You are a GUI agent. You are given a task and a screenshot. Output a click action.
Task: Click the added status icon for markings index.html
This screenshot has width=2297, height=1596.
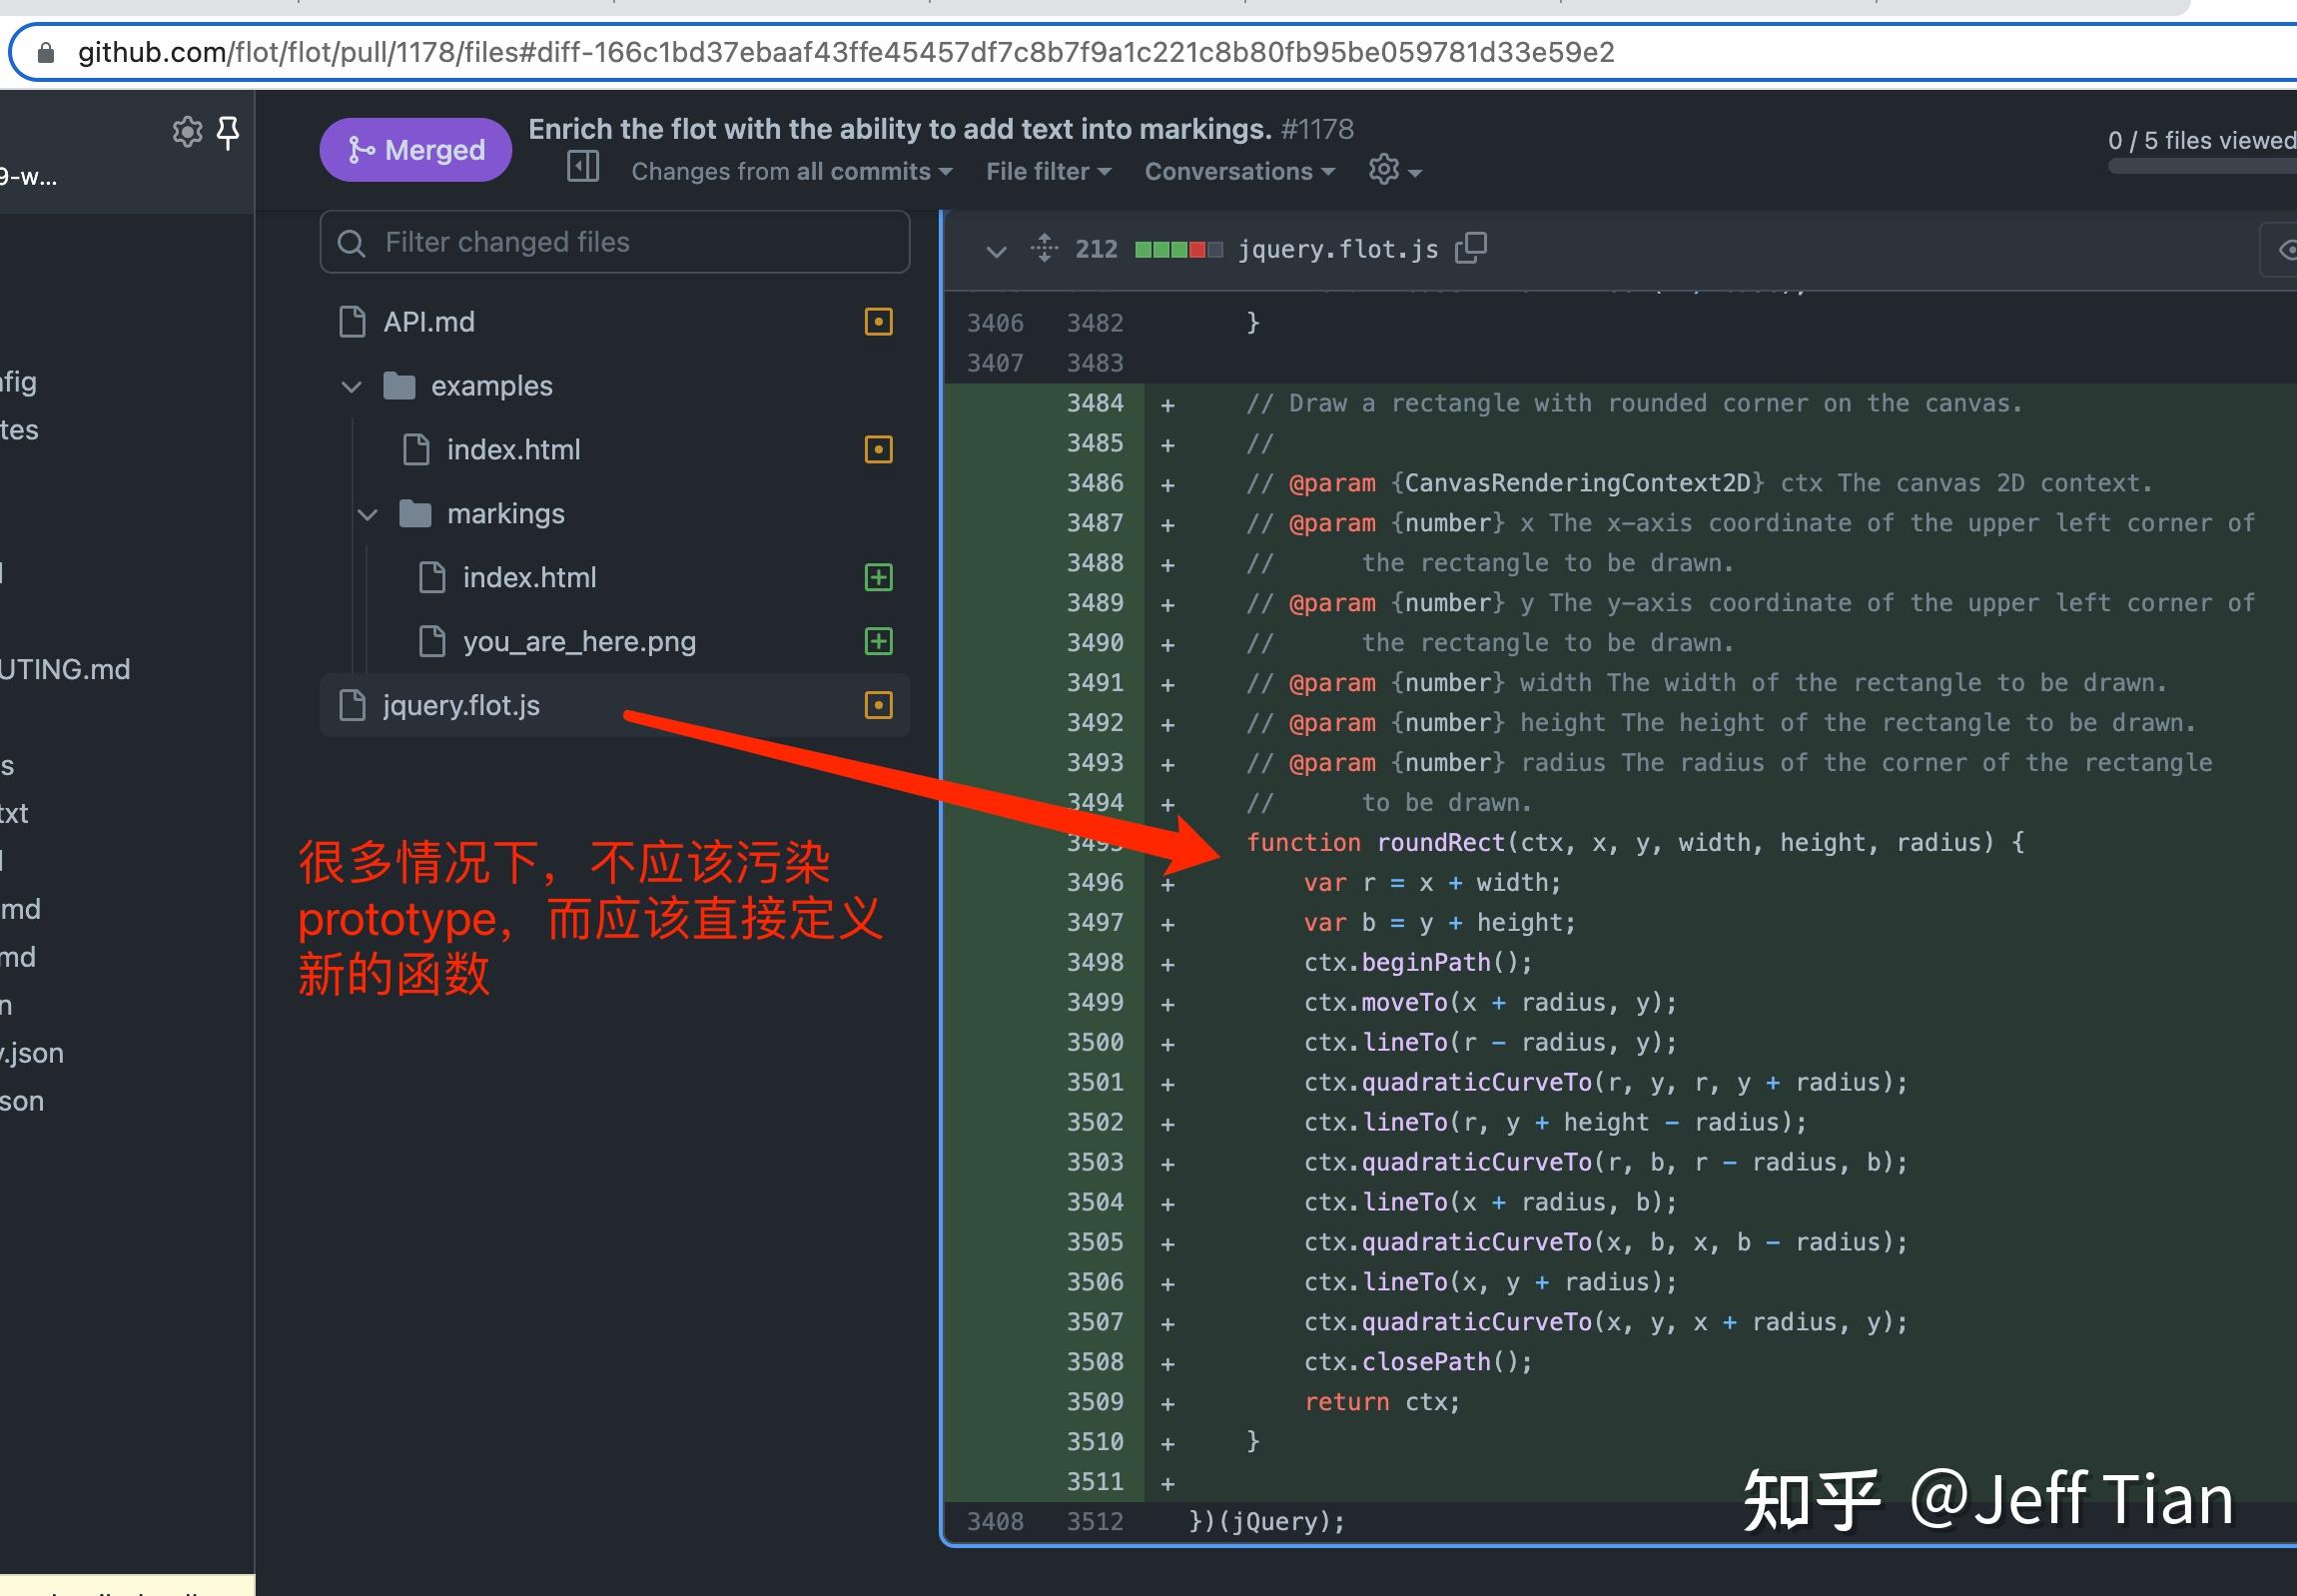[878, 578]
